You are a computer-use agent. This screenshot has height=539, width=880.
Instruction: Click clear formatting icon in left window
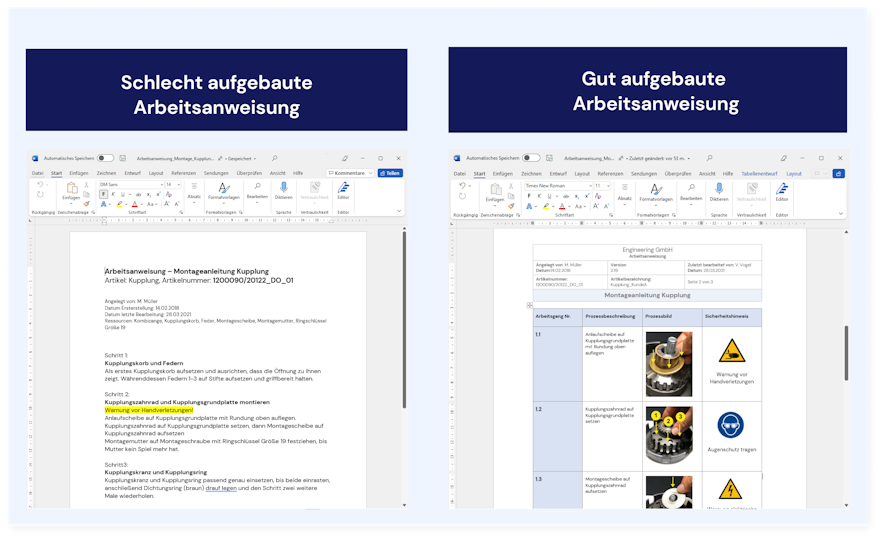click(168, 194)
